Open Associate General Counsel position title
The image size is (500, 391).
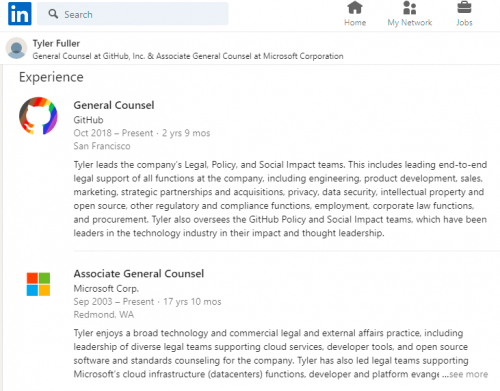coord(139,274)
